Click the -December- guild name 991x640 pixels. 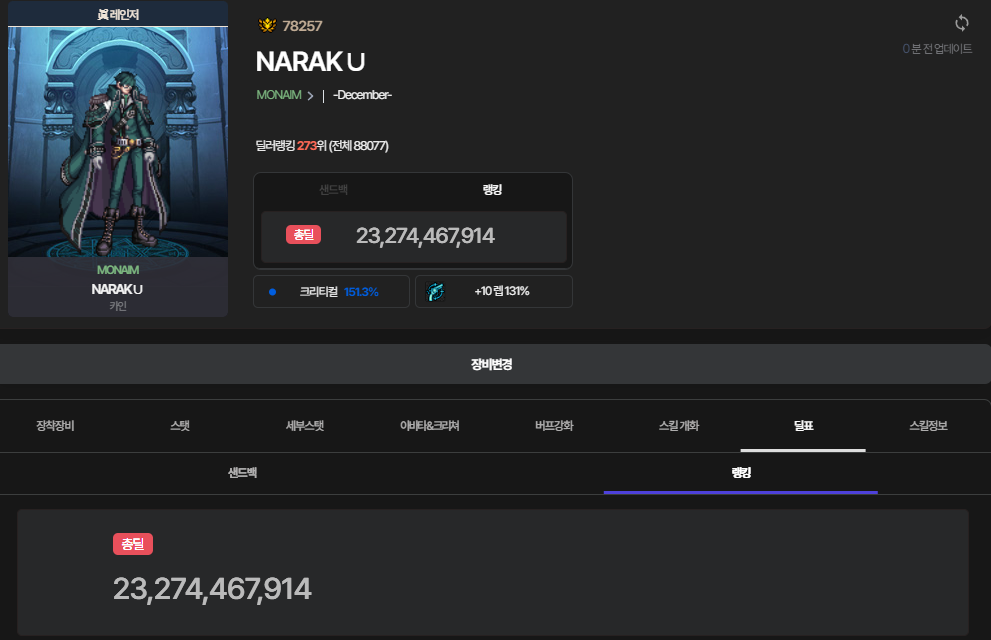click(x=362, y=95)
